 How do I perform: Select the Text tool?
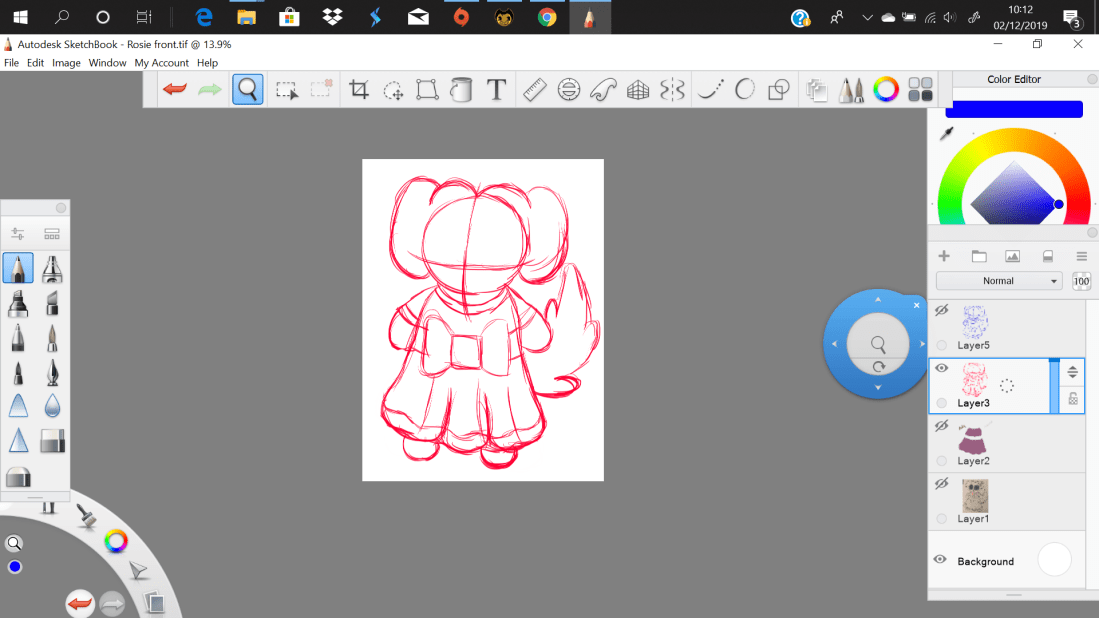[x=496, y=90]
